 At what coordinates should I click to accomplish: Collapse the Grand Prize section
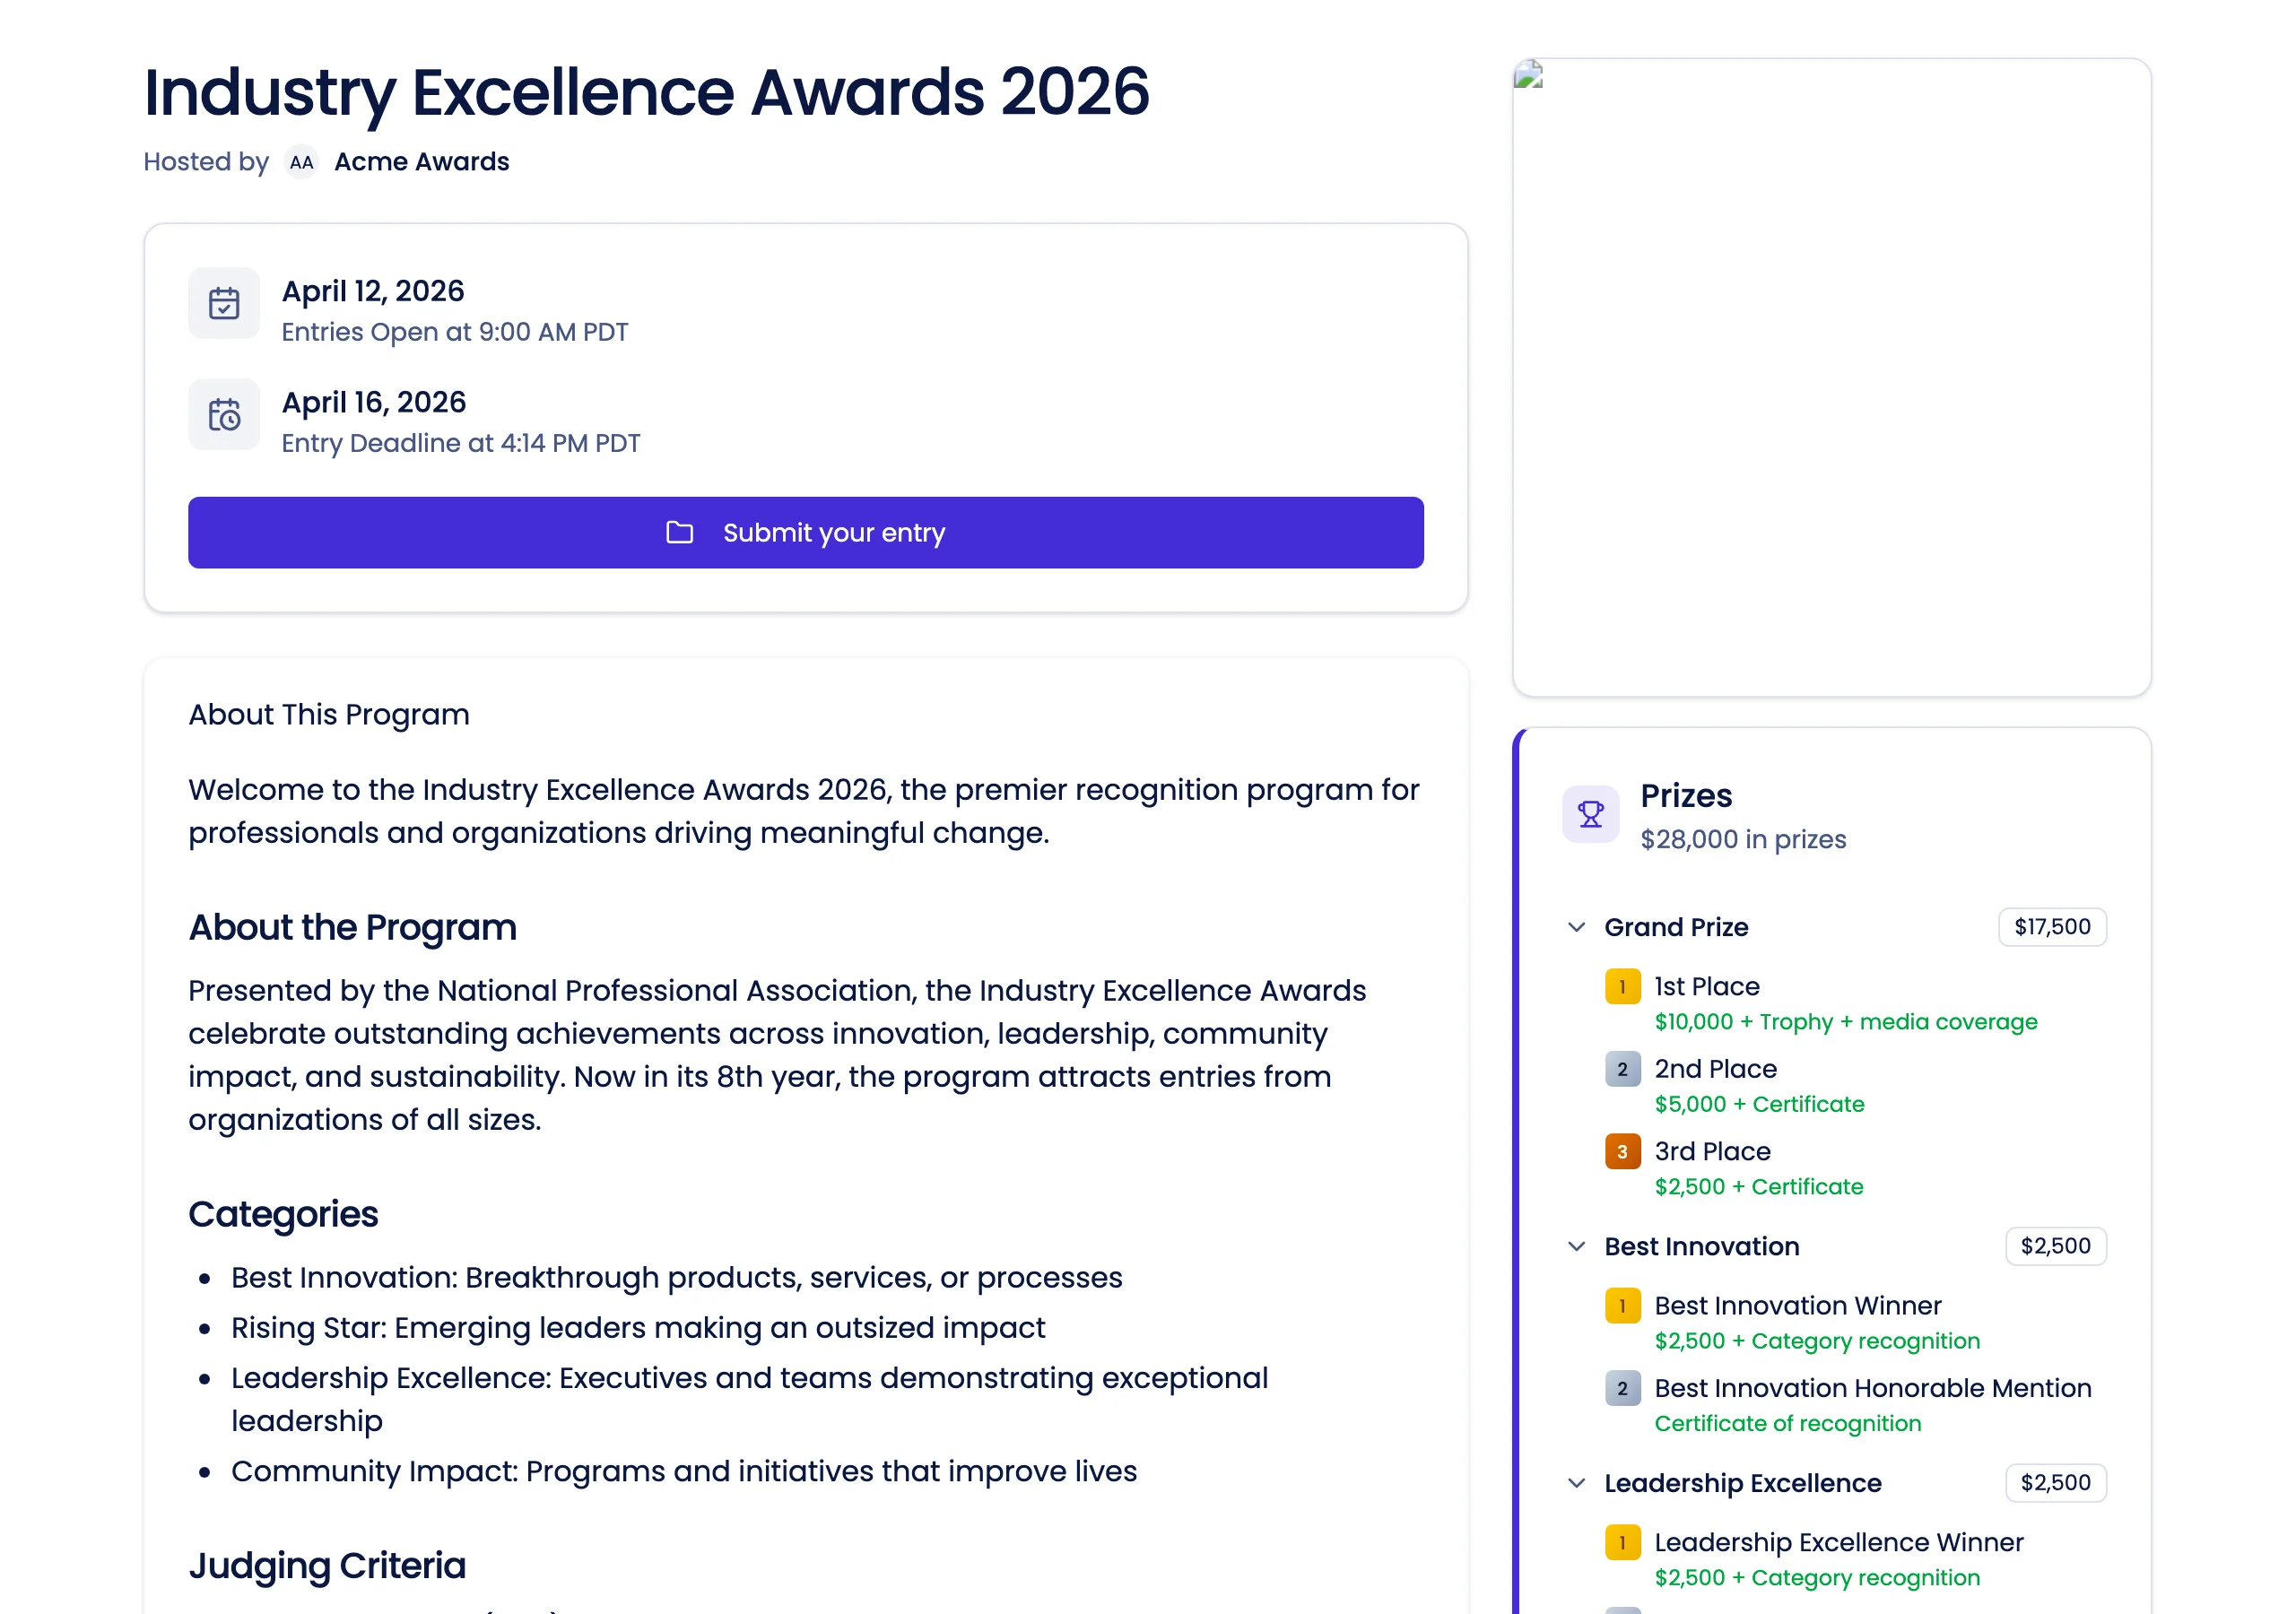pos(1577,927)
